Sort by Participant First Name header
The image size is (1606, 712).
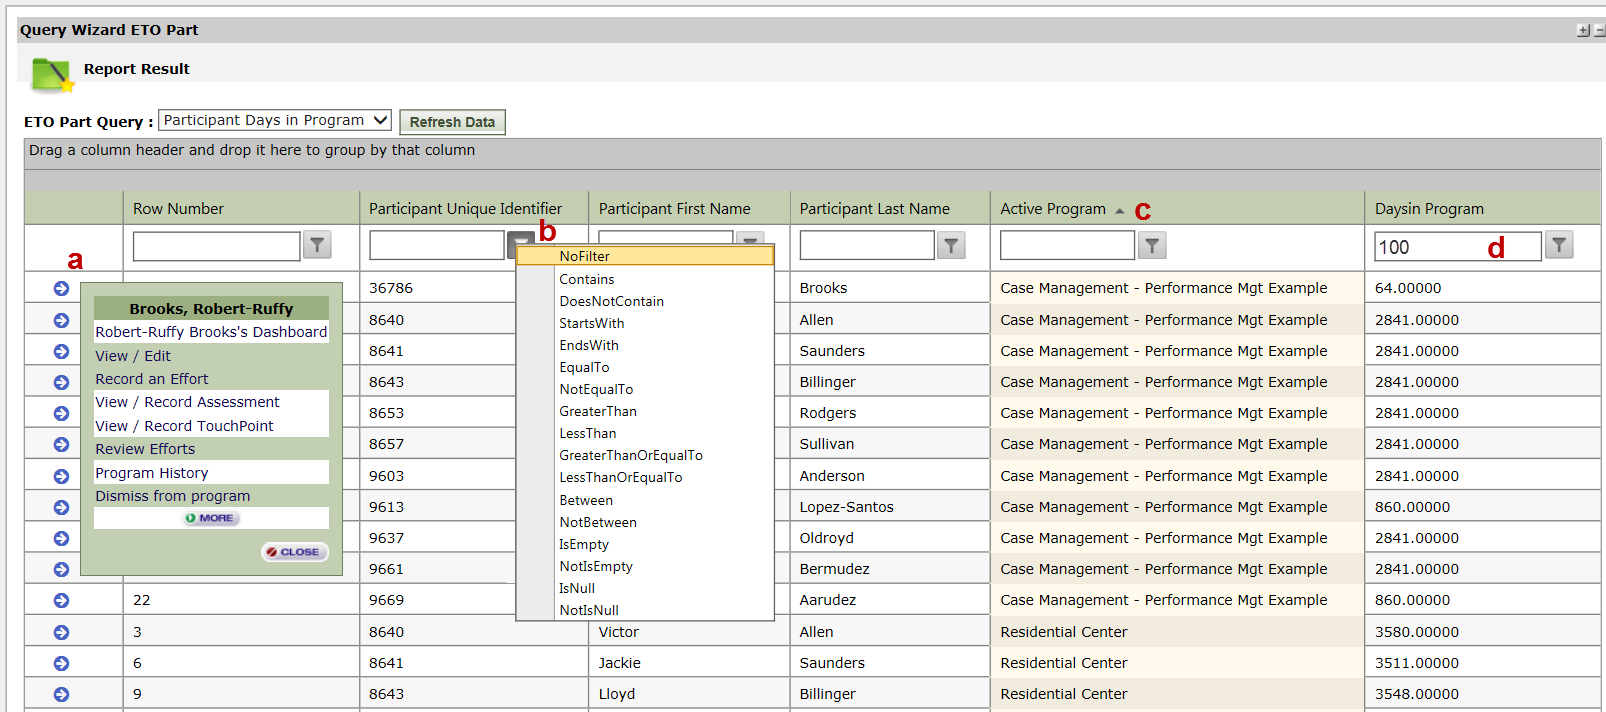[674, 209]
